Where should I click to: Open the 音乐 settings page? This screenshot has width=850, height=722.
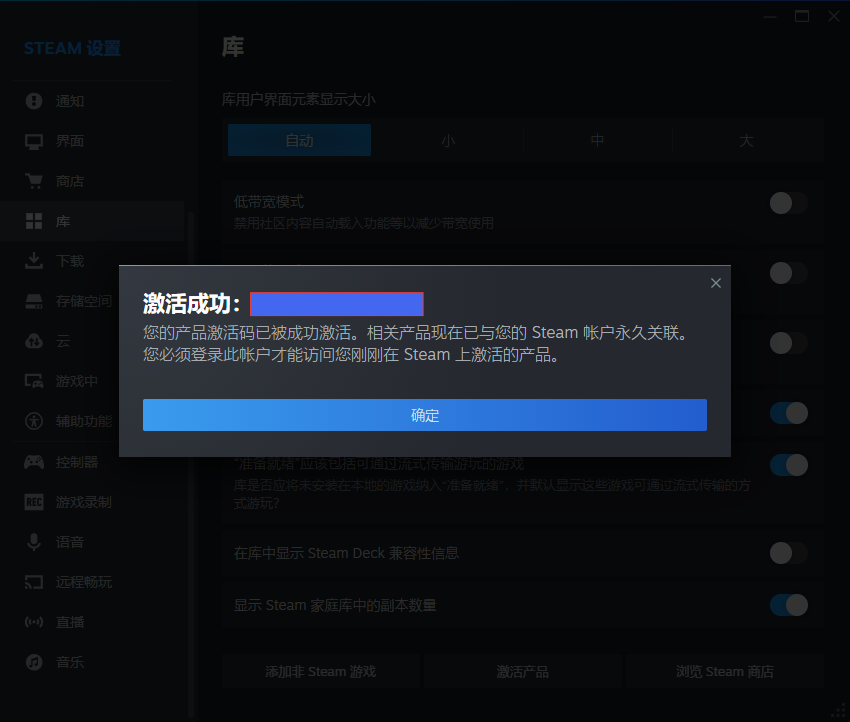(92, 662)
